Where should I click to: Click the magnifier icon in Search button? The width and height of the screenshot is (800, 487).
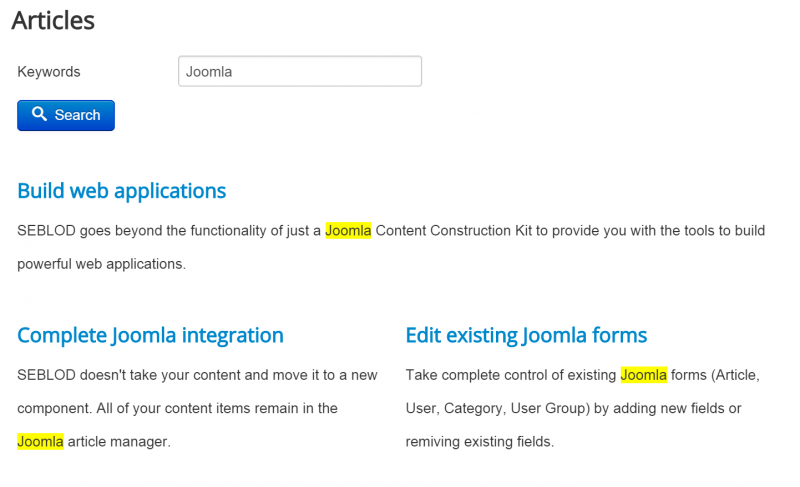(x=39, y=114)
